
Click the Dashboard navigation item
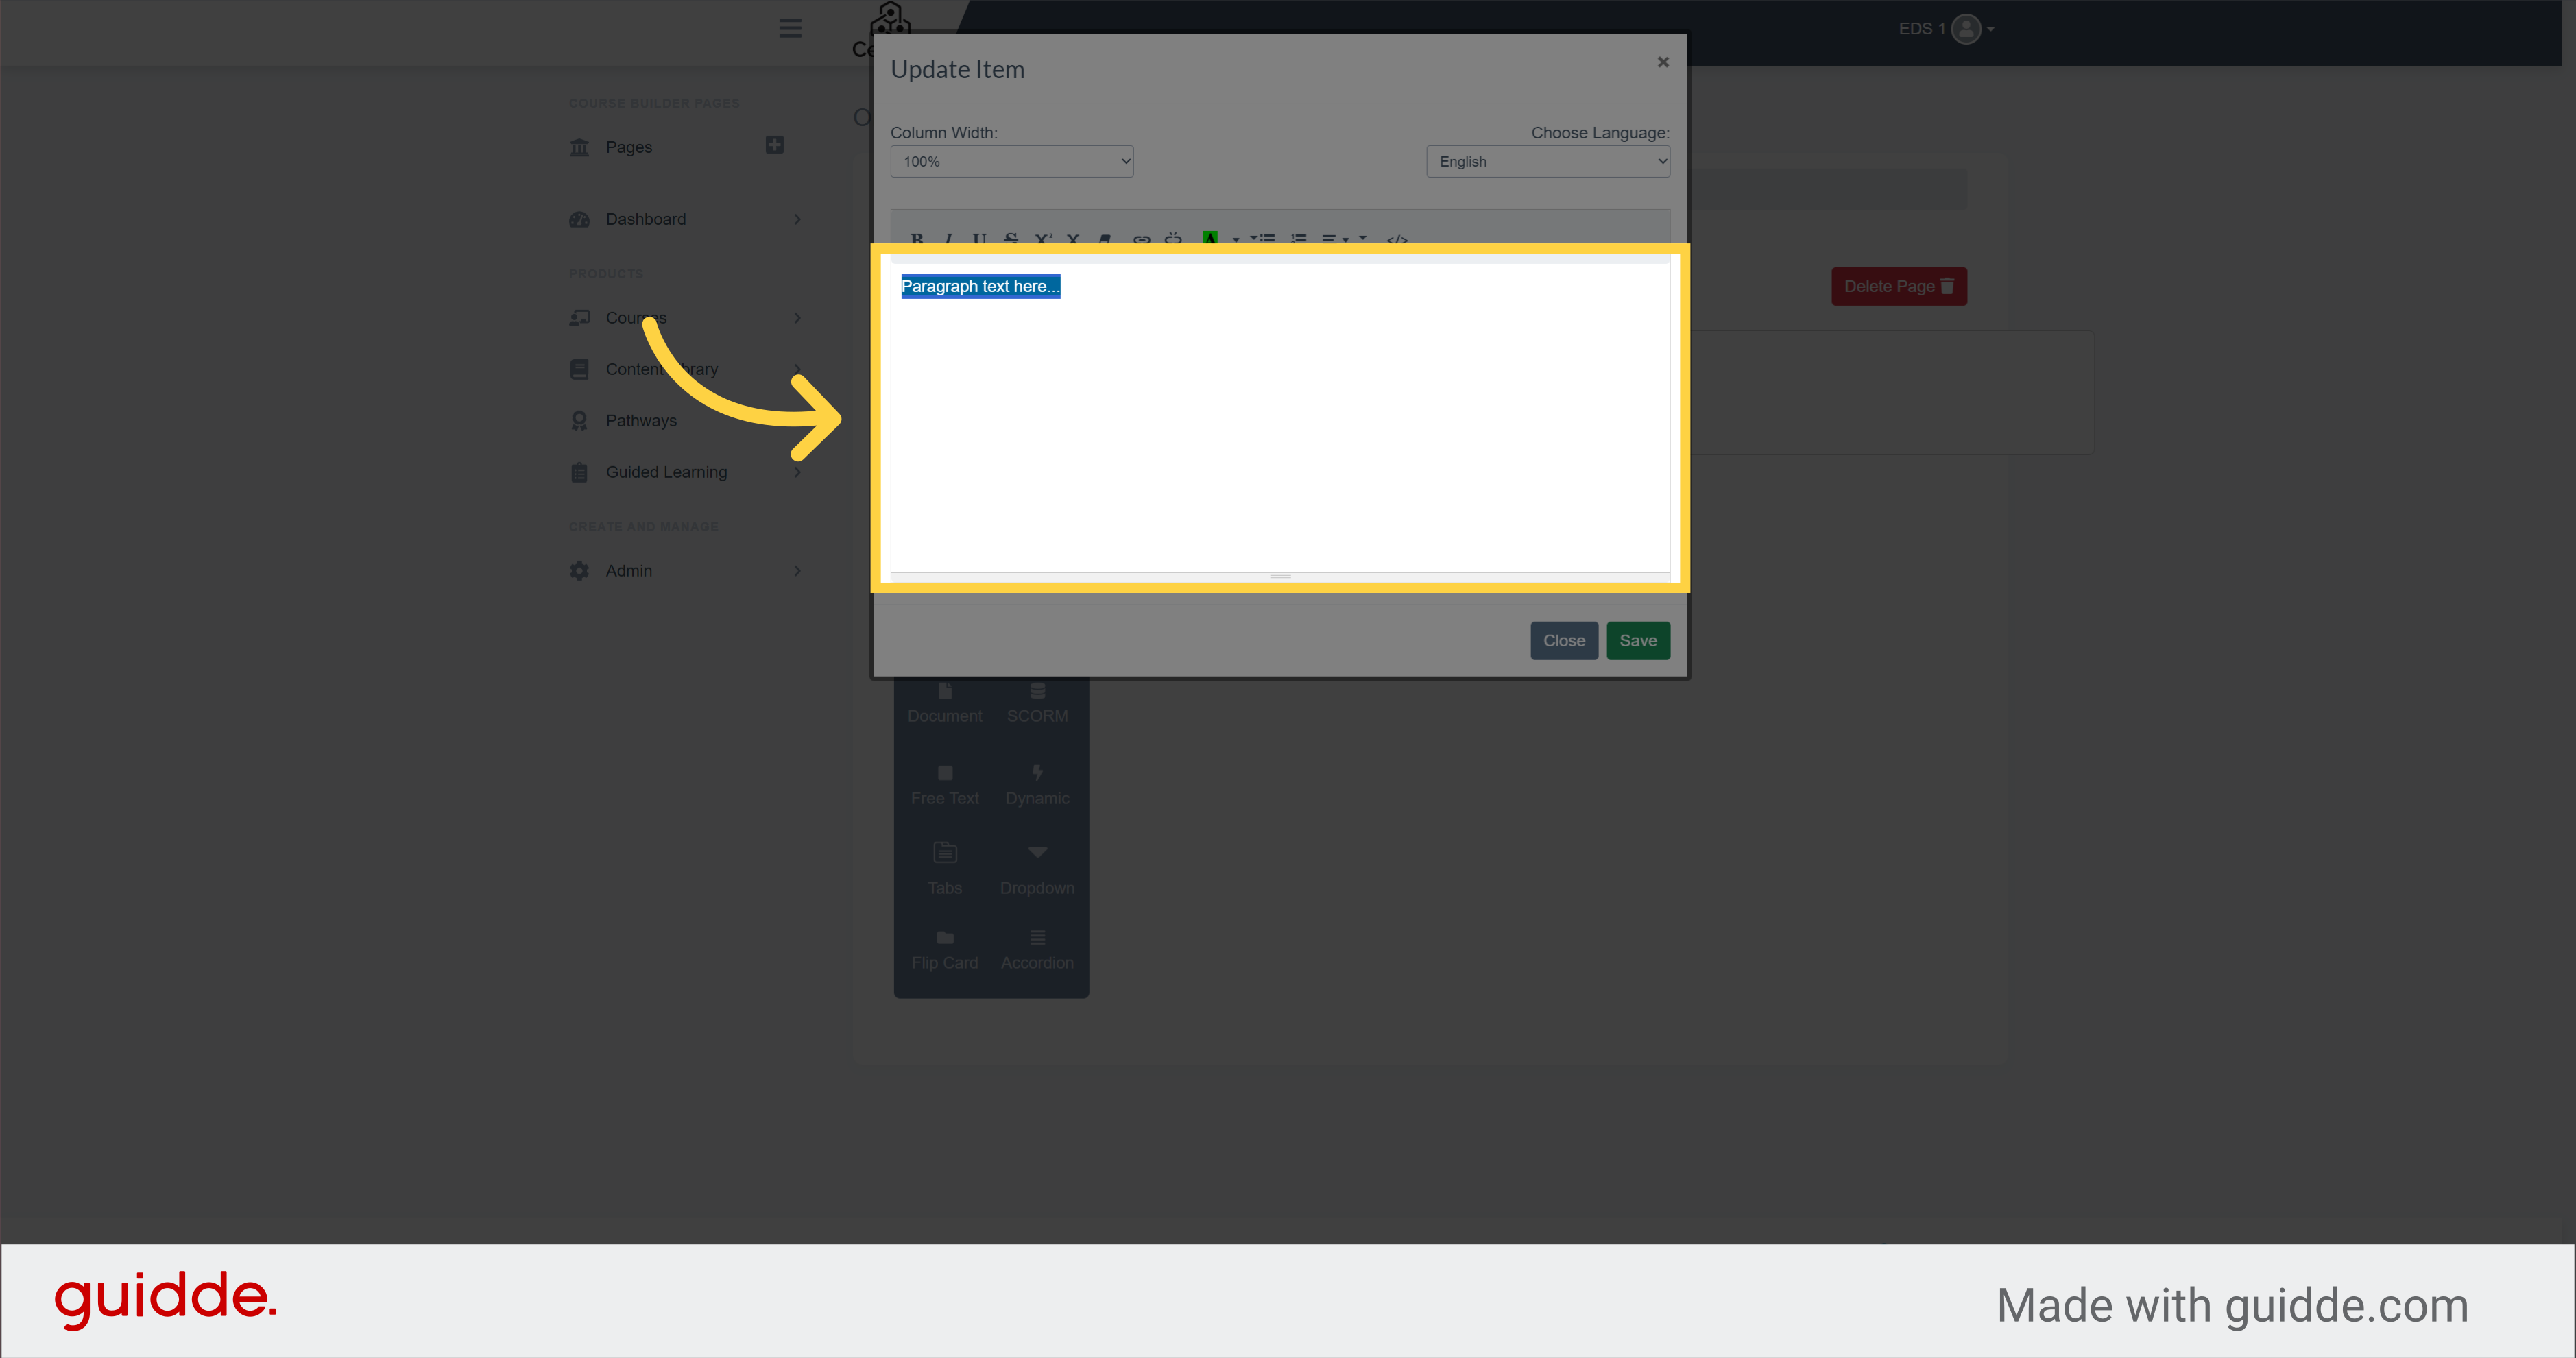click(x=646, y=218)
